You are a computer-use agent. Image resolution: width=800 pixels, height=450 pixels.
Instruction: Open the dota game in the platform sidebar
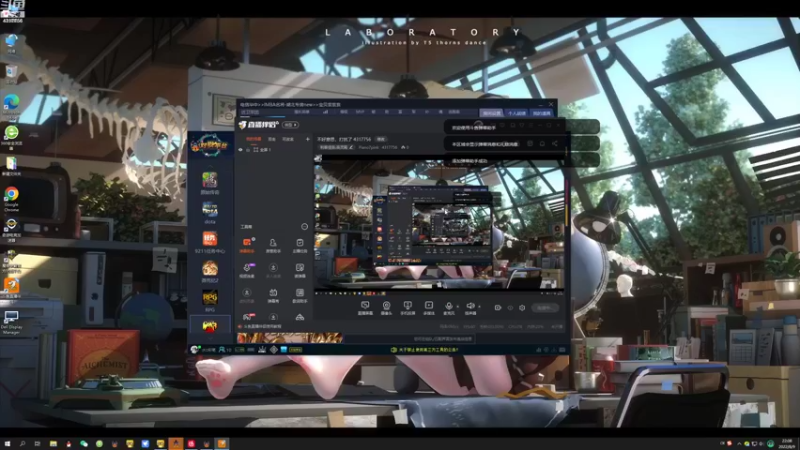(210, 212)
